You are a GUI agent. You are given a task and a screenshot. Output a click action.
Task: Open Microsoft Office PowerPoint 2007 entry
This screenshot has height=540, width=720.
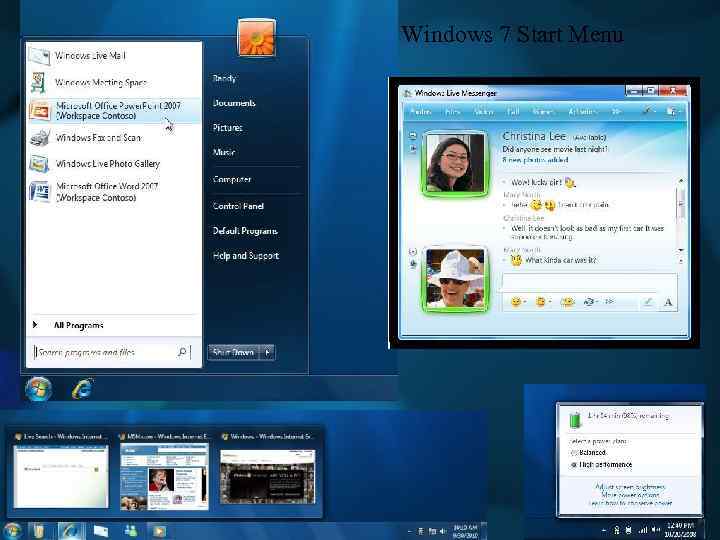click(114, 111)
